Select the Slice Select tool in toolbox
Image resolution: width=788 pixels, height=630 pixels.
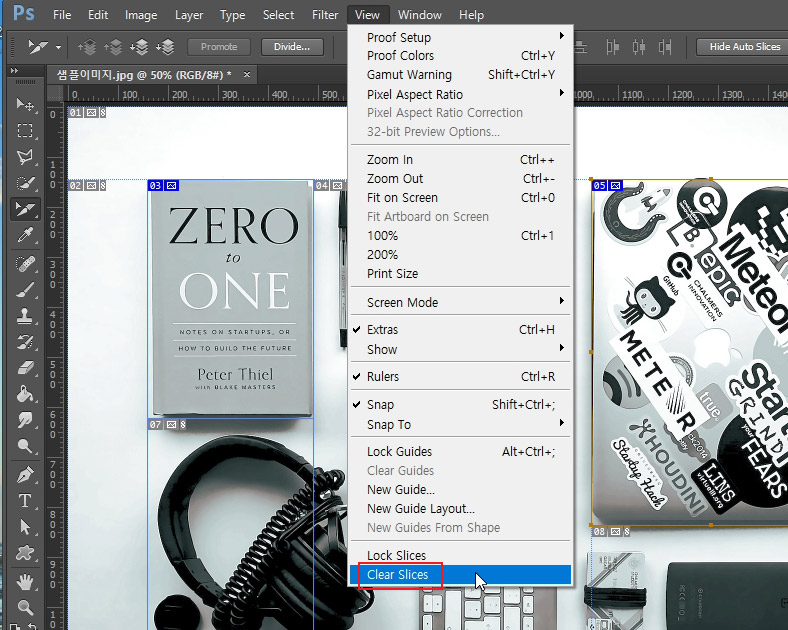pyautogui.click(x=25, y=209)
